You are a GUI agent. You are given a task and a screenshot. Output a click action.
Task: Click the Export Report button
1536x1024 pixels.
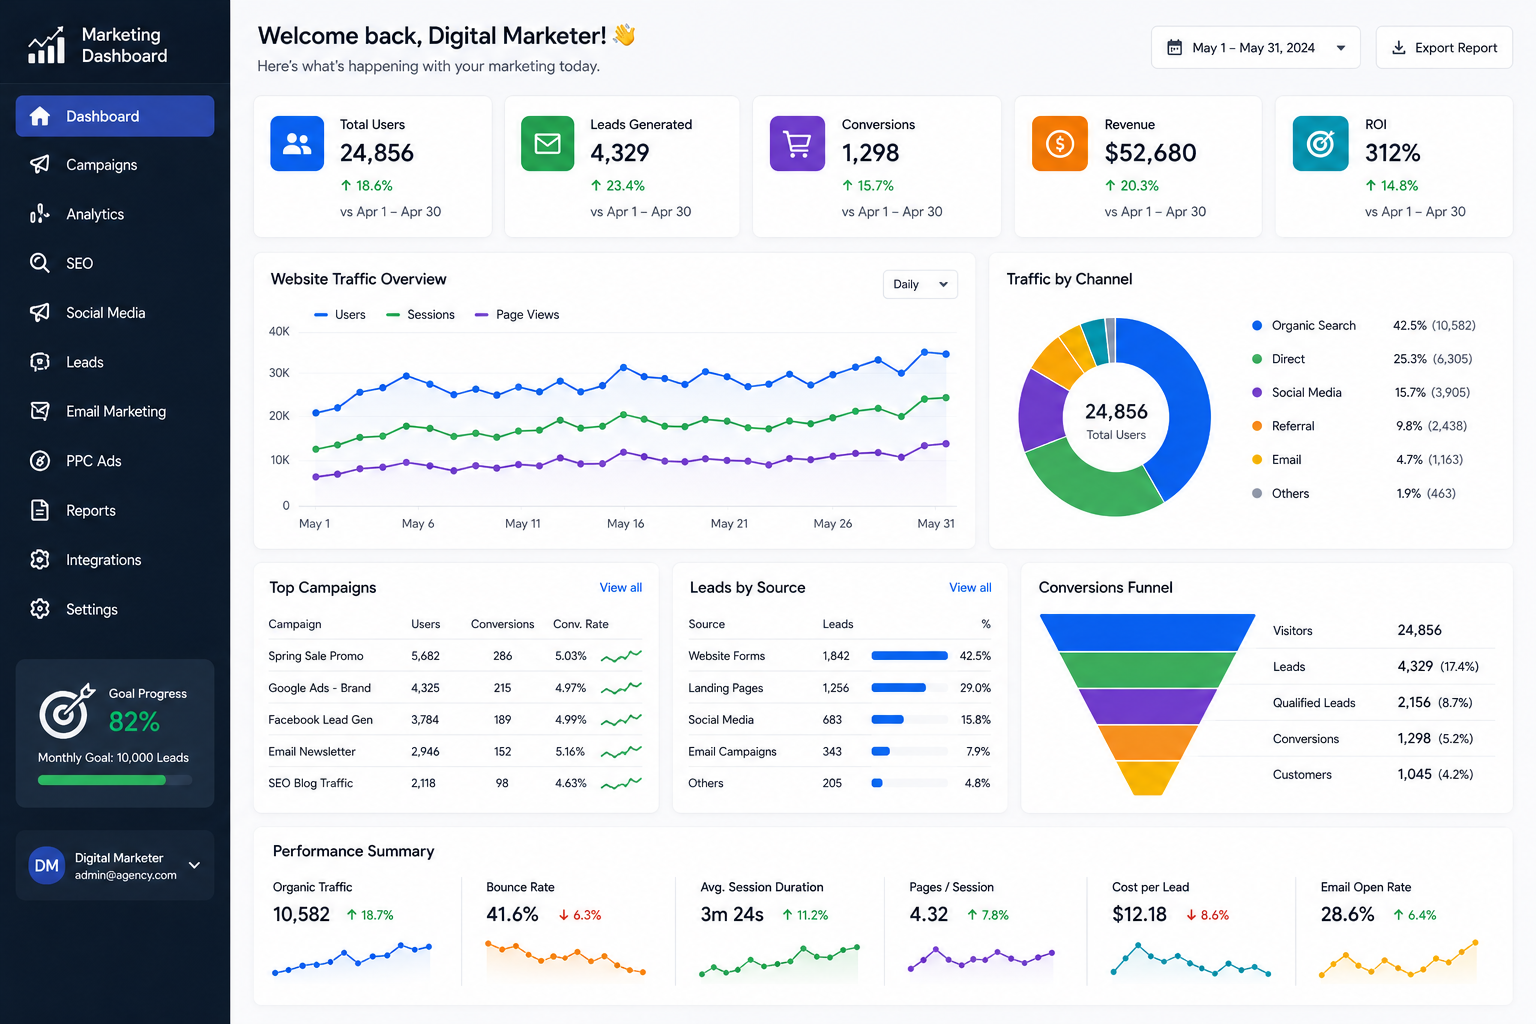pyautogui.click(x=1444, y=48)
